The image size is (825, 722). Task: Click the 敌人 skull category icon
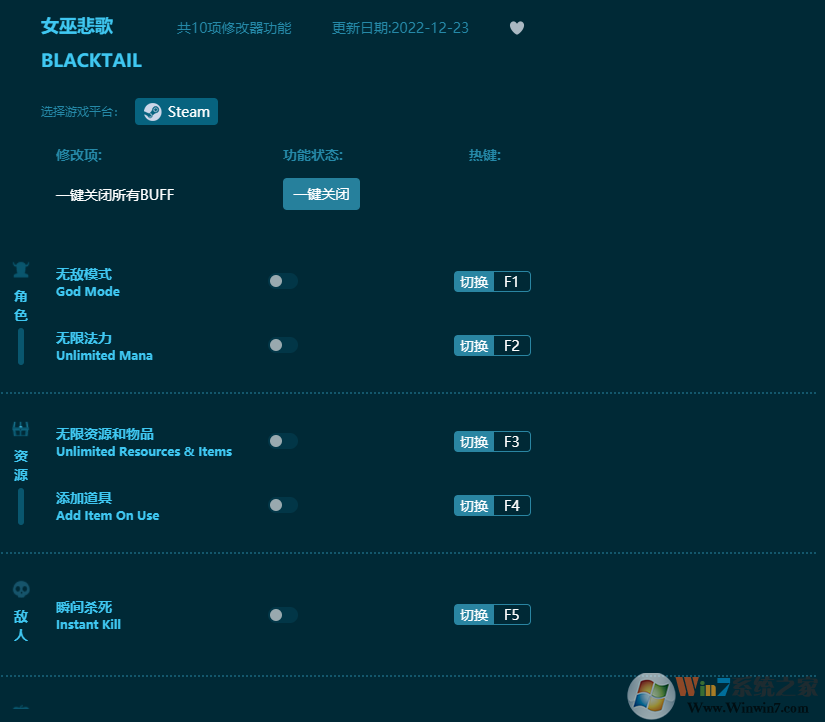[x=21, y=589]
